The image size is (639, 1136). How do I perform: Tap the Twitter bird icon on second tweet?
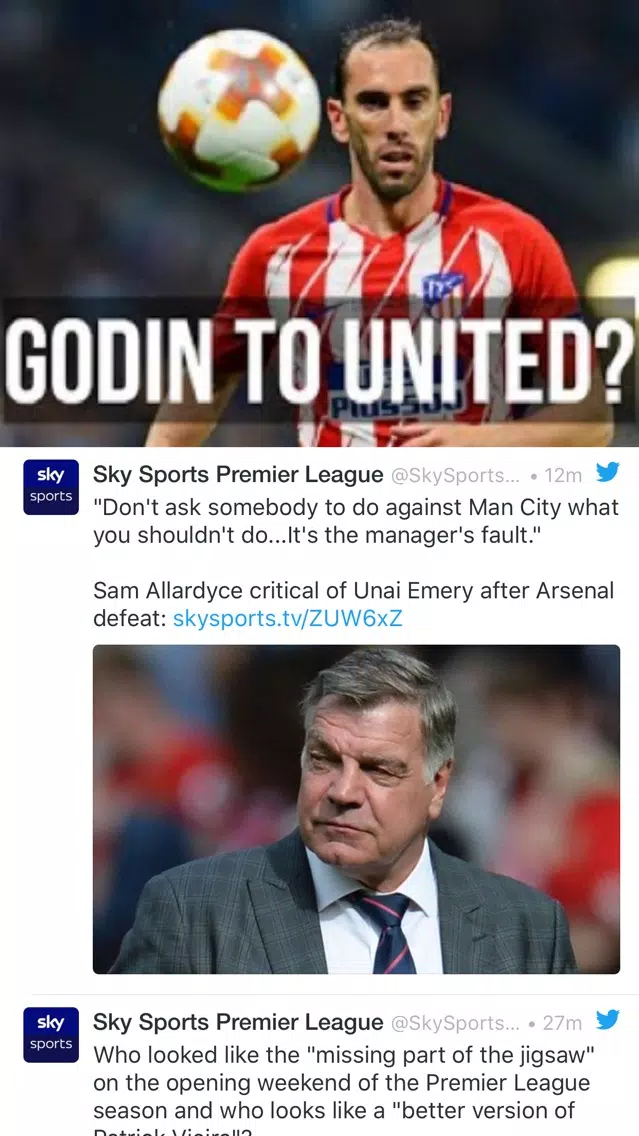[607, 1020]
